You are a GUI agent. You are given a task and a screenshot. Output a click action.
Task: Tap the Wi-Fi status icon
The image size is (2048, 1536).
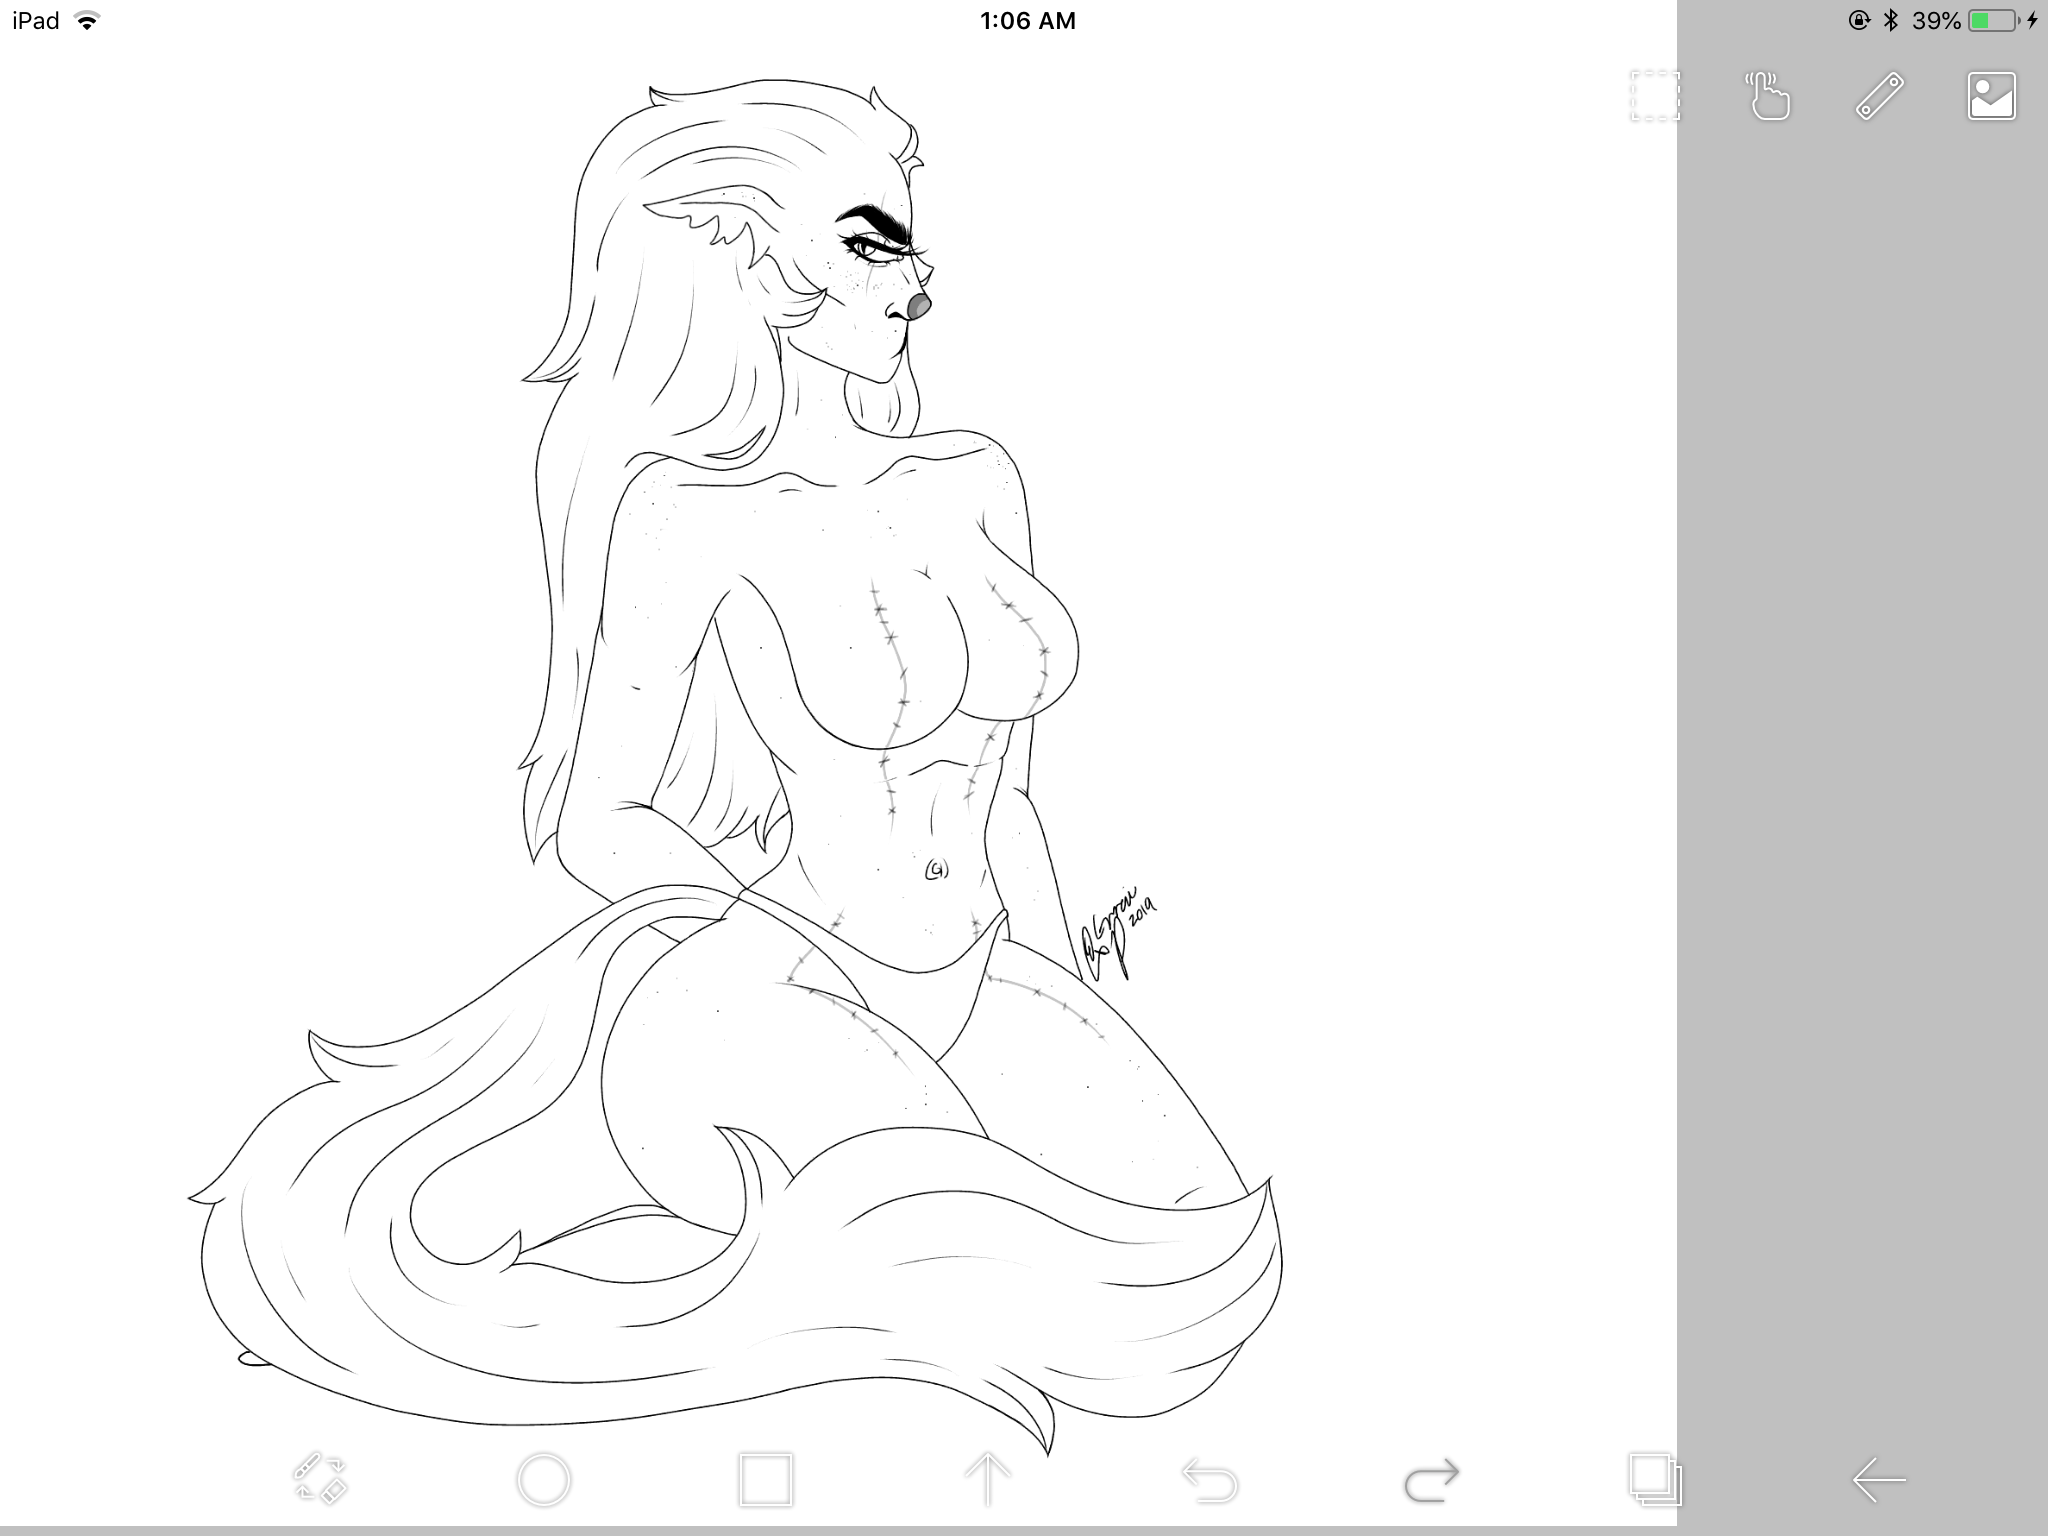point(88,21)
